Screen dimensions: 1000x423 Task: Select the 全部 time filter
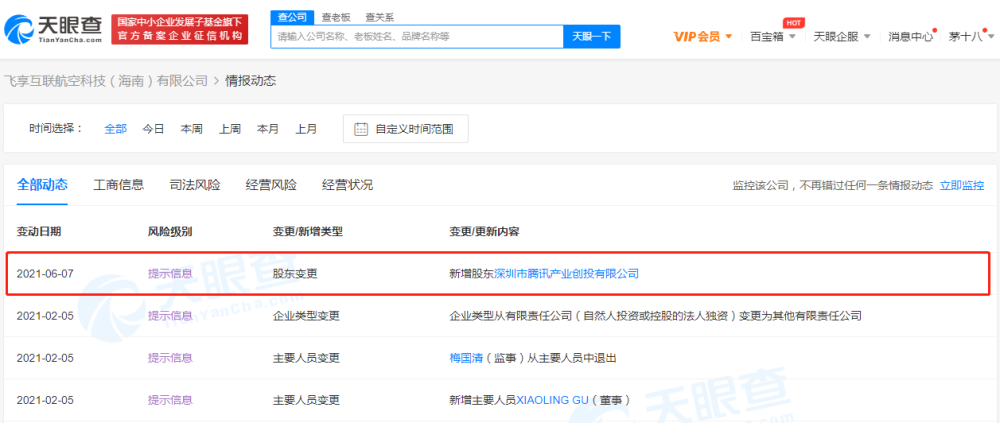click(115, 129)
